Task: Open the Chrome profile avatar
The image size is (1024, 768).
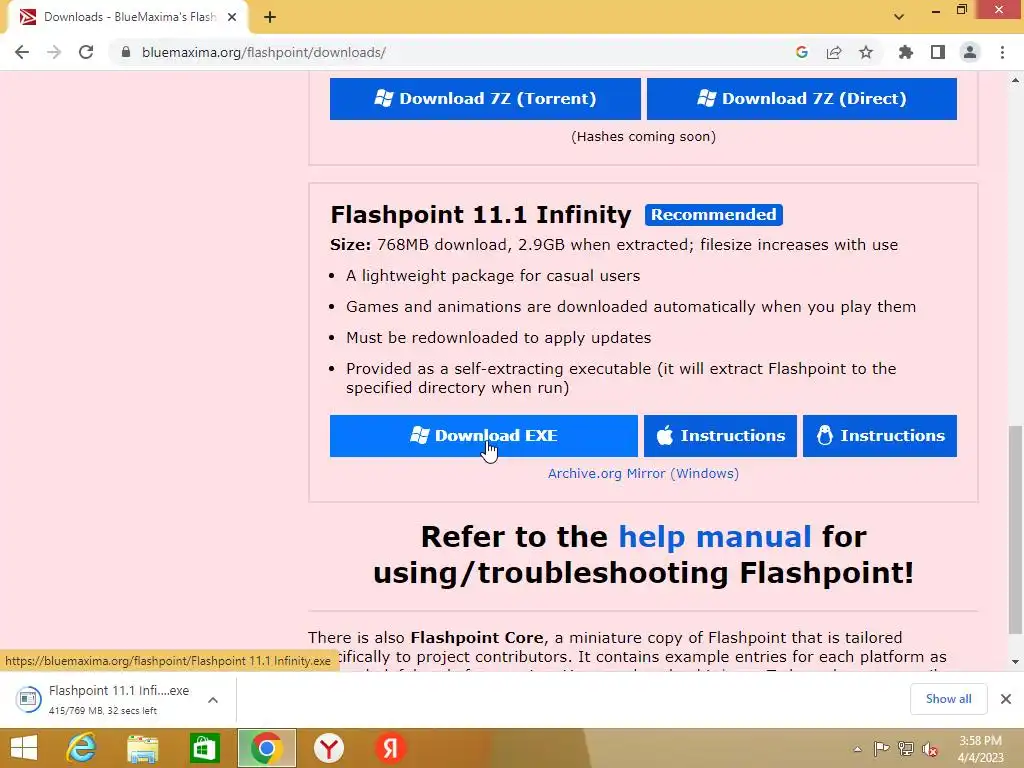Action: pos(970,52)
